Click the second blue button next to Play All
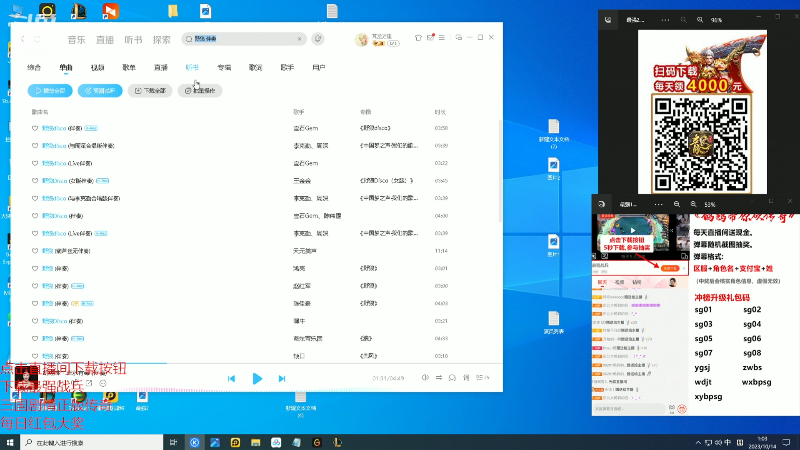The width and height of the screenshot is (800, 450). tap(100, 90)
